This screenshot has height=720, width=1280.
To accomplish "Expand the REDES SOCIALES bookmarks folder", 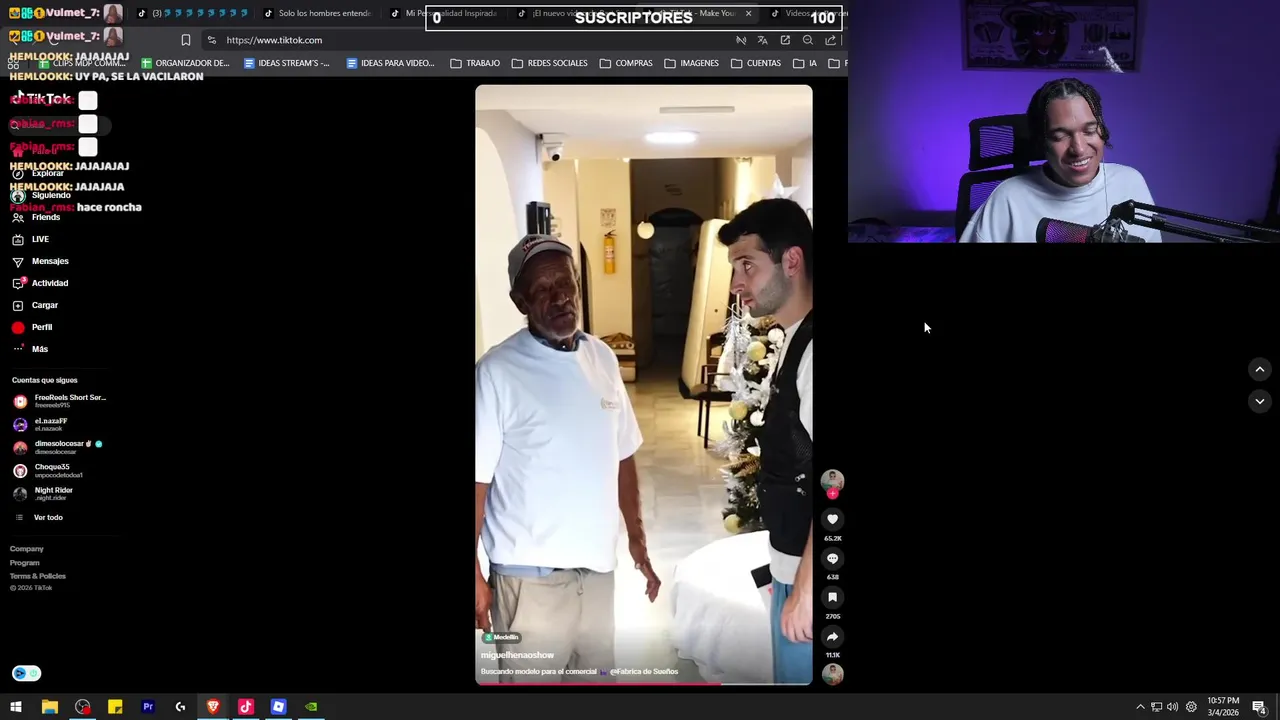I will point(549,63).
